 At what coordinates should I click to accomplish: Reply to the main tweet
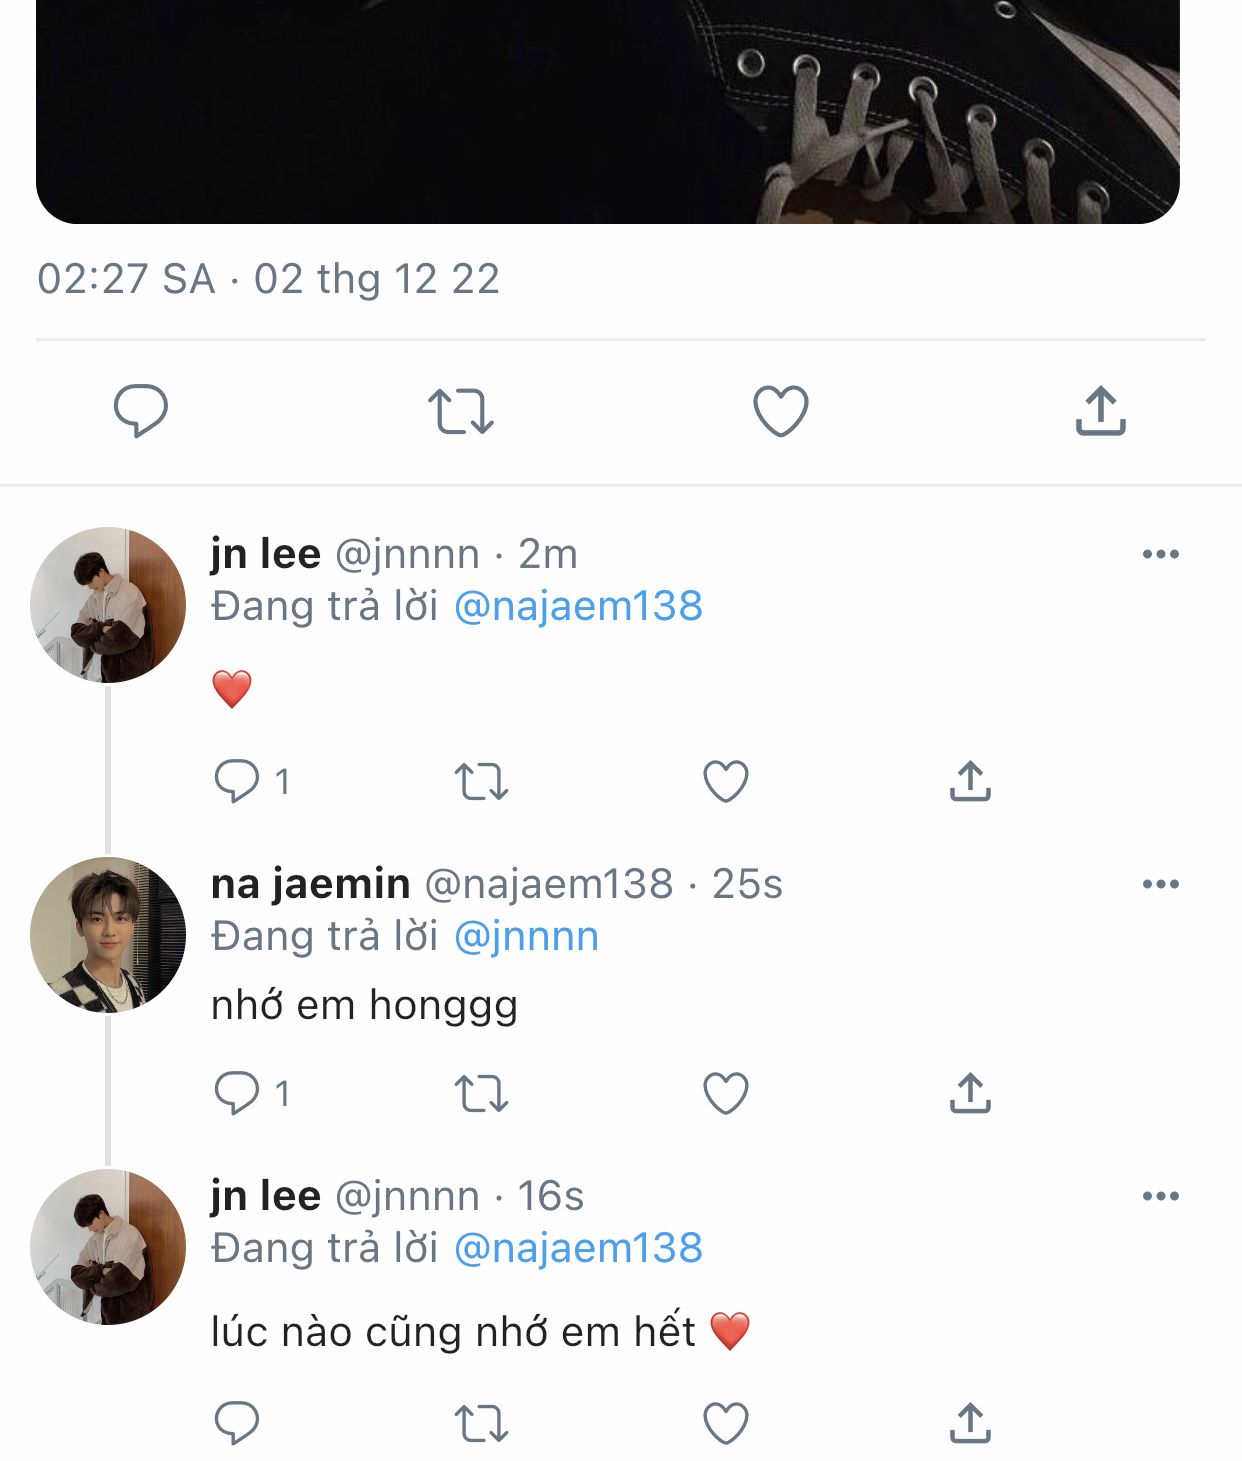[x=140, y=410]
